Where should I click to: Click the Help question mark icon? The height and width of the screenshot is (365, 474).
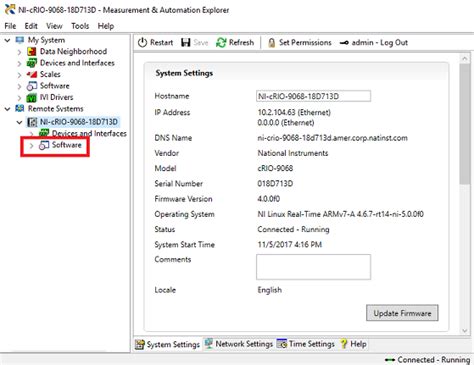(x=344, y=344)
